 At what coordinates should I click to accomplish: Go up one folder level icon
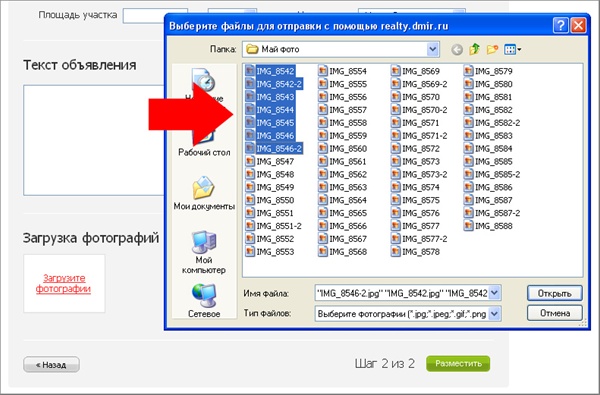[474, 49]
